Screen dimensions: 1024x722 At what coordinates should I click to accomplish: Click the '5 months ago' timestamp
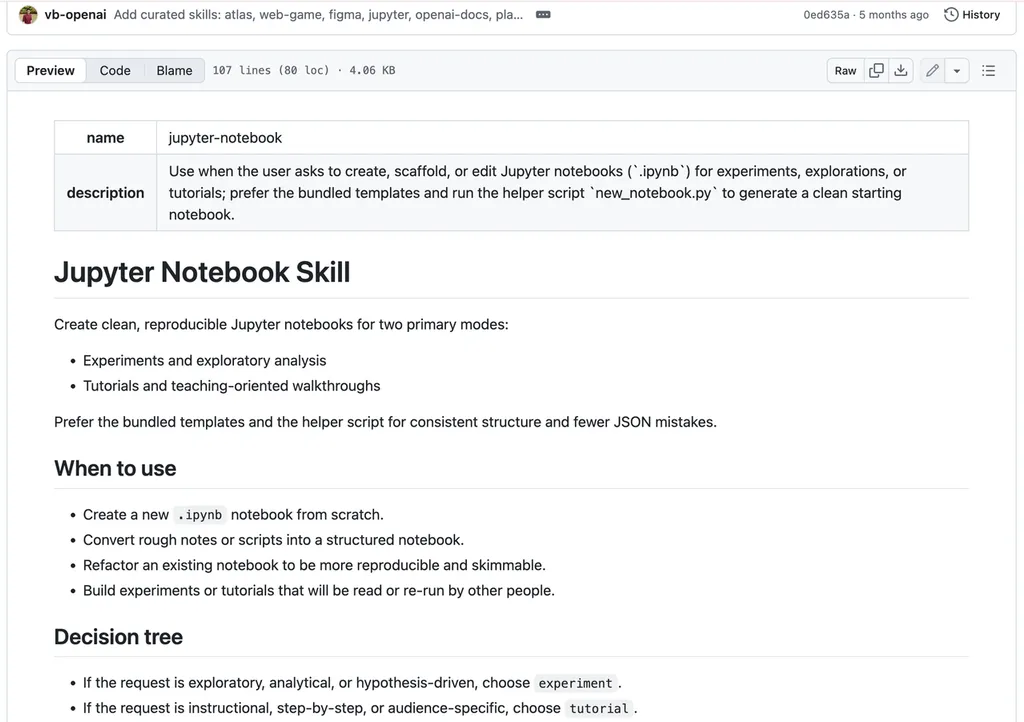coord(893,14)
